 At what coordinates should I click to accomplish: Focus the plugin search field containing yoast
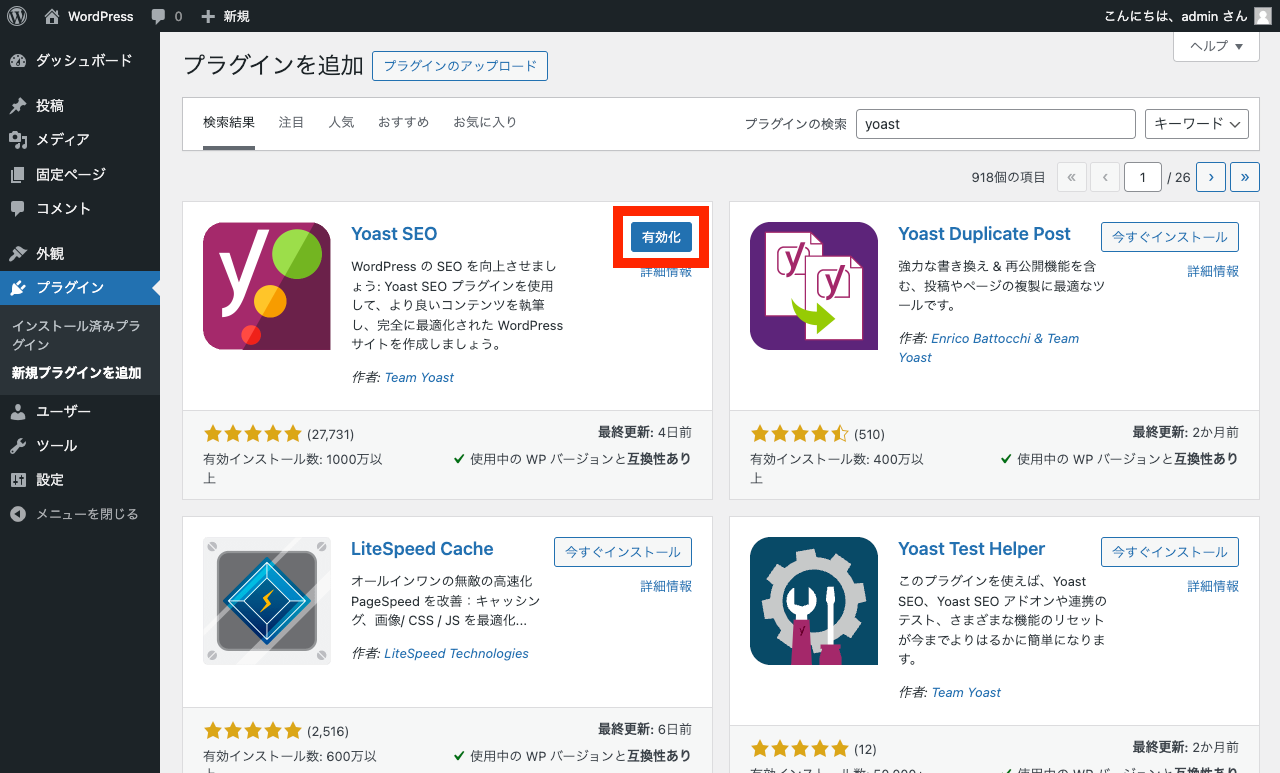click(996, 124)
